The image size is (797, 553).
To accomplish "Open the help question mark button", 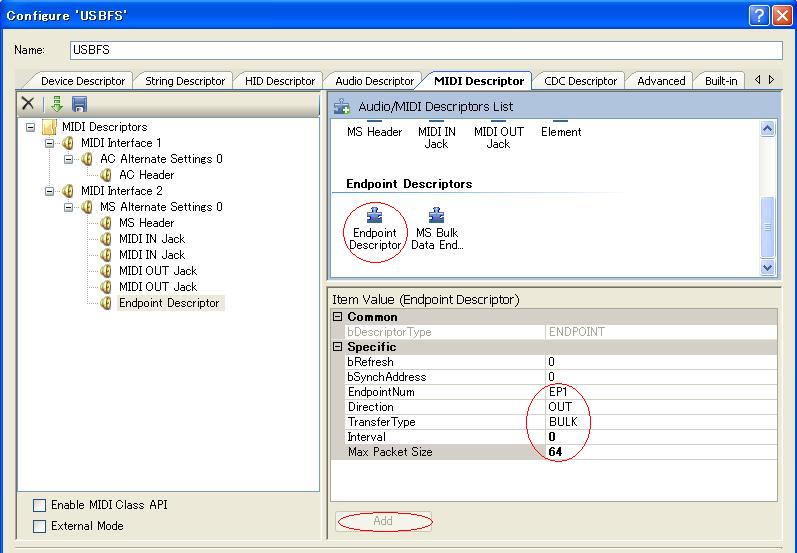I will coord(758,16).
